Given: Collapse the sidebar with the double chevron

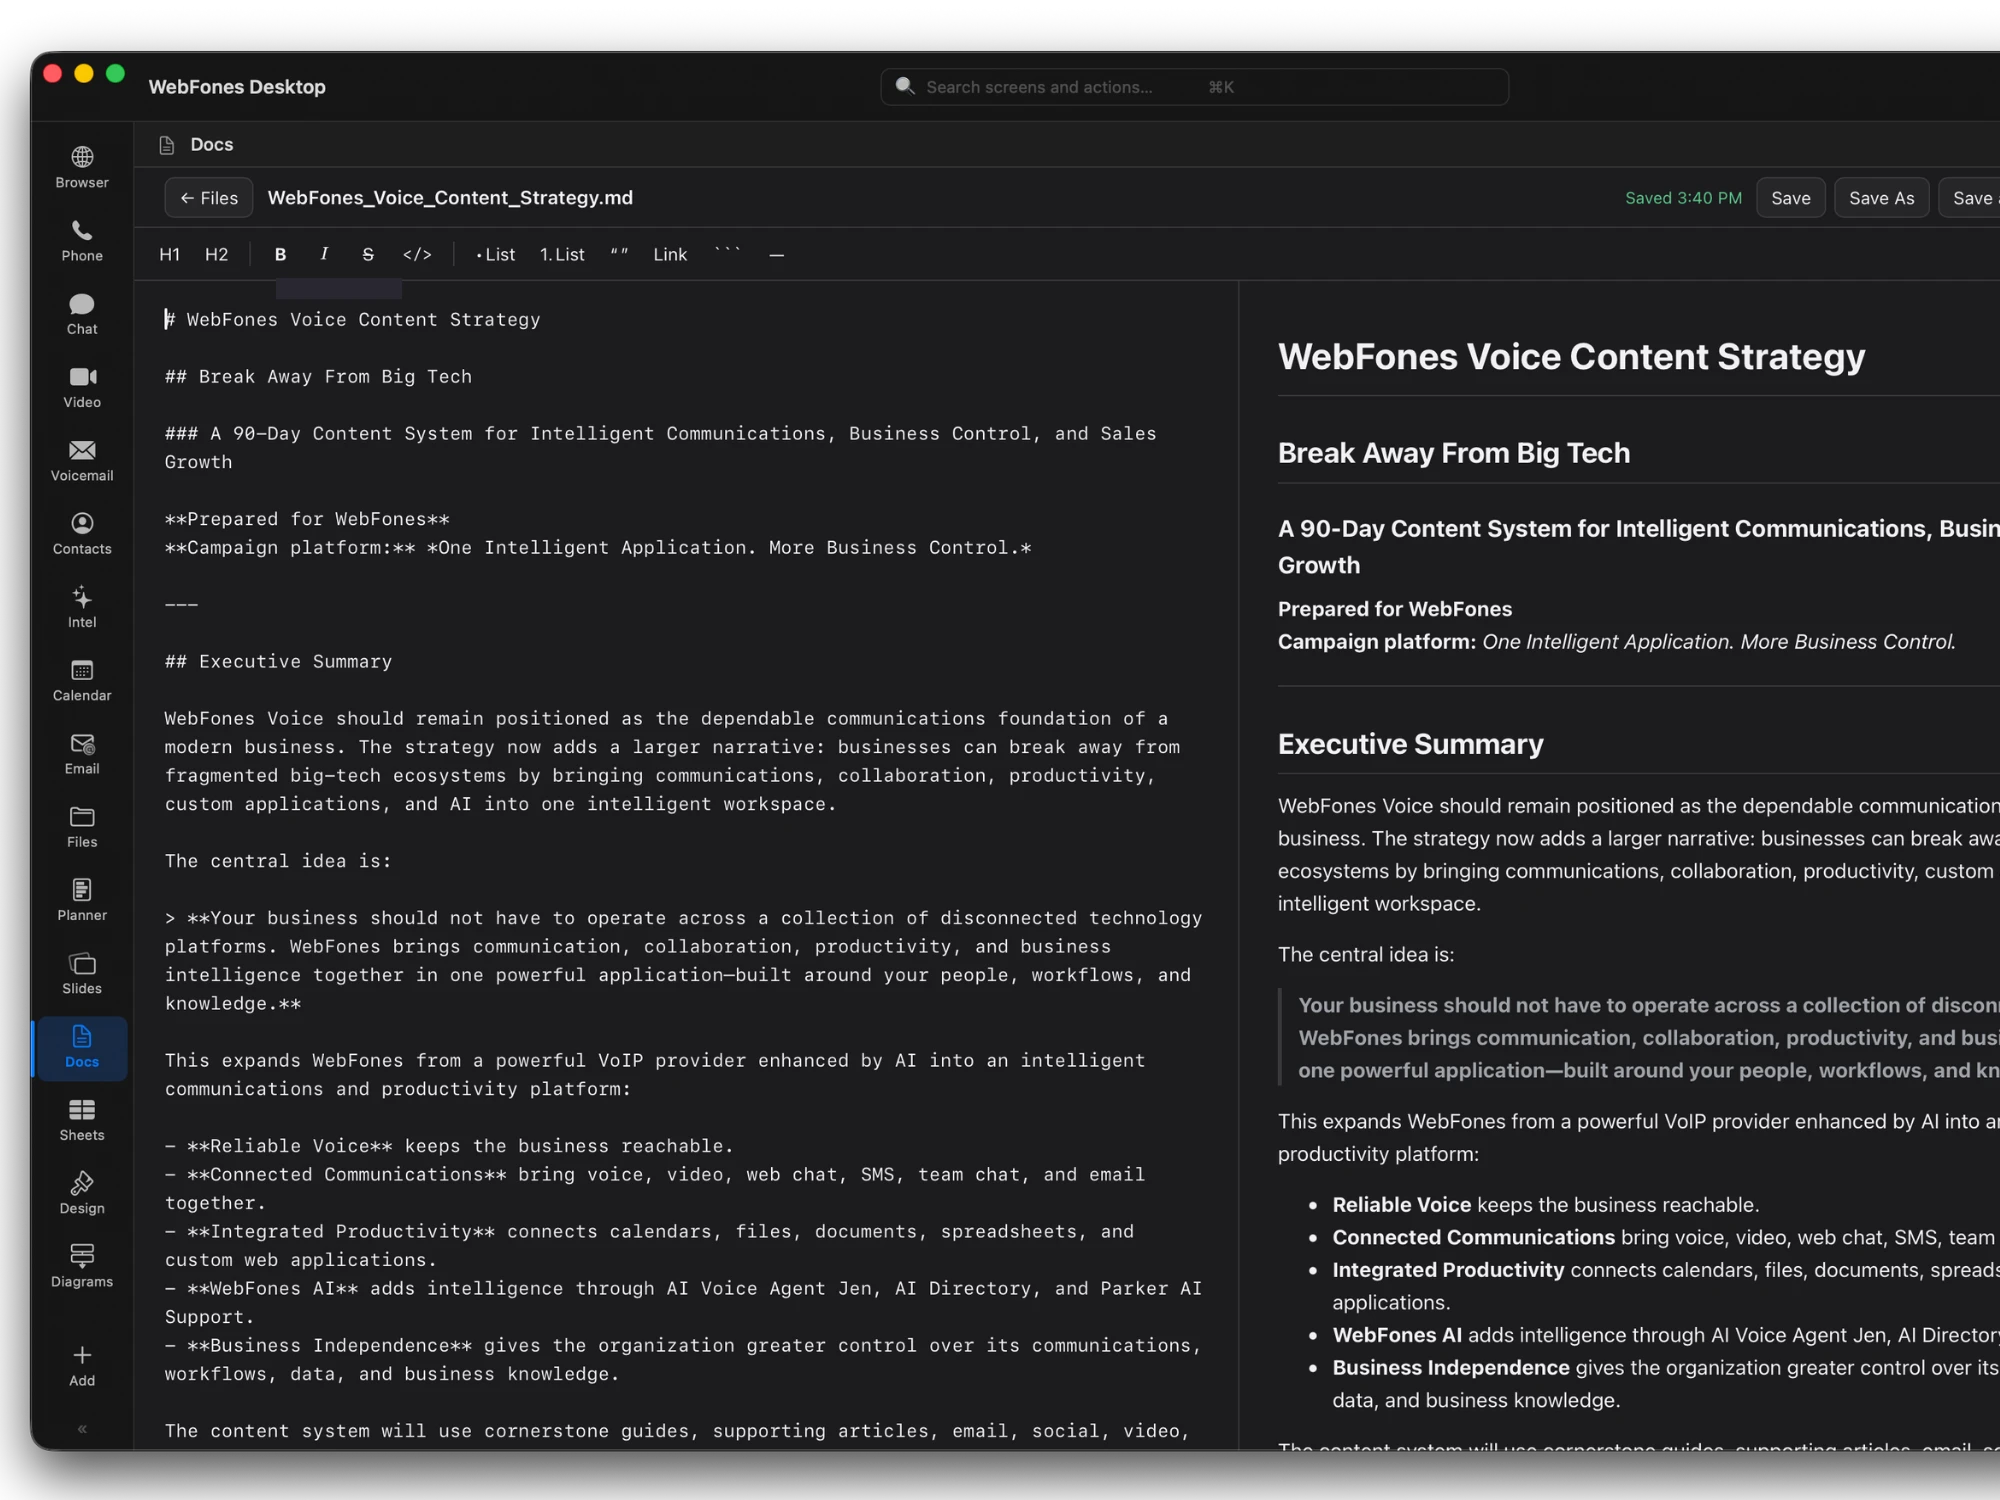Looking at the screenshot, I should click(82, 1429).
